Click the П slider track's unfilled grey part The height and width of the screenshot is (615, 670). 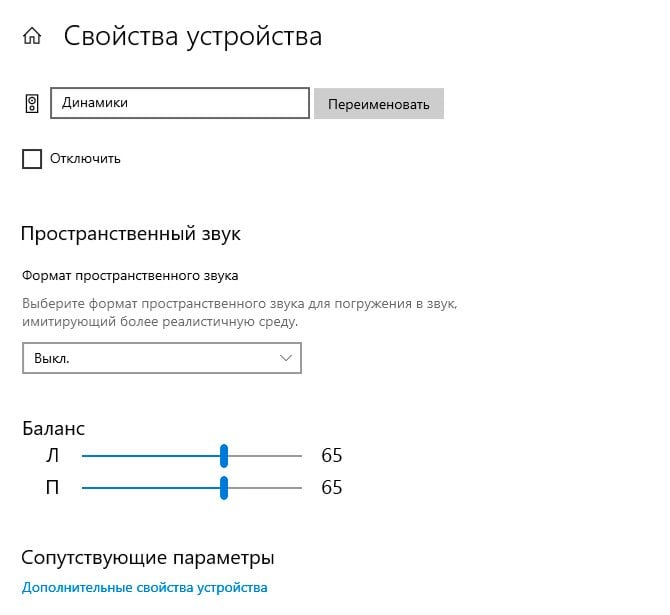(x=264, y=488)
